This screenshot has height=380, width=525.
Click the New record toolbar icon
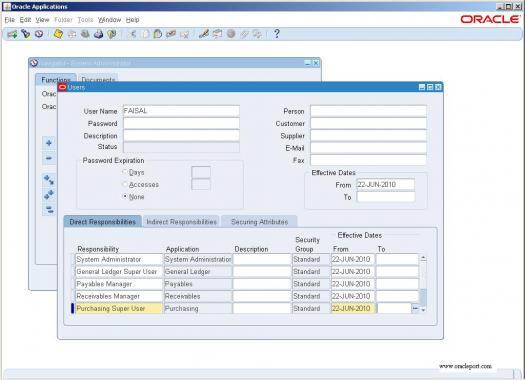[x=12, y=34]
